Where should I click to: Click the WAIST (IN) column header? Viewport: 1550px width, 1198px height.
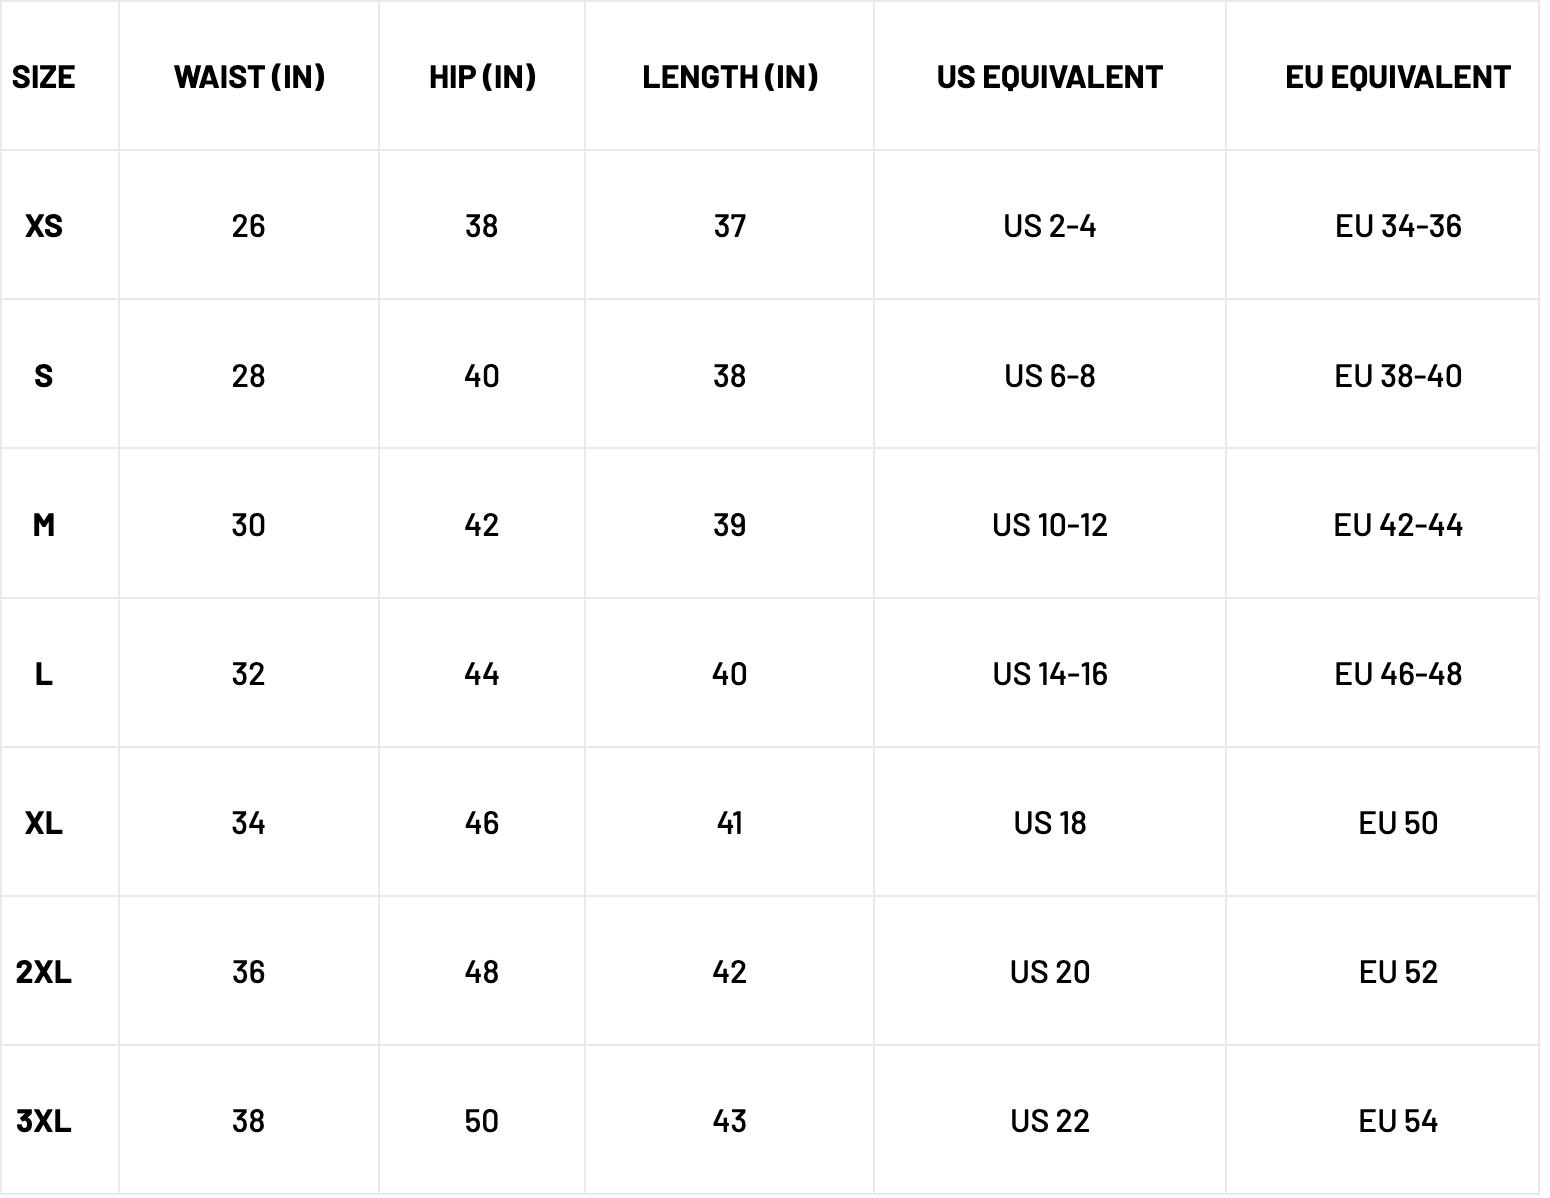pos(249,77)
